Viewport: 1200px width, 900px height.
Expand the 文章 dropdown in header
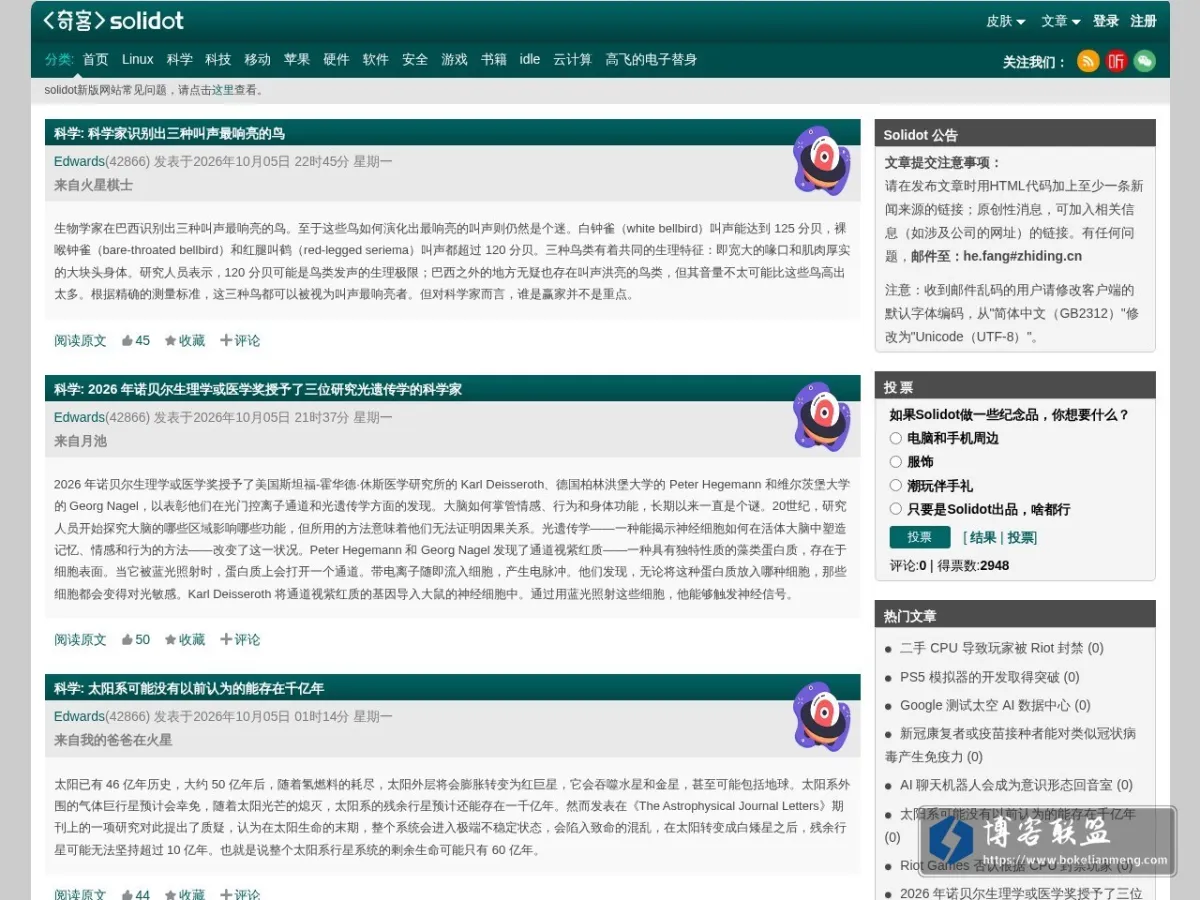1061,21
